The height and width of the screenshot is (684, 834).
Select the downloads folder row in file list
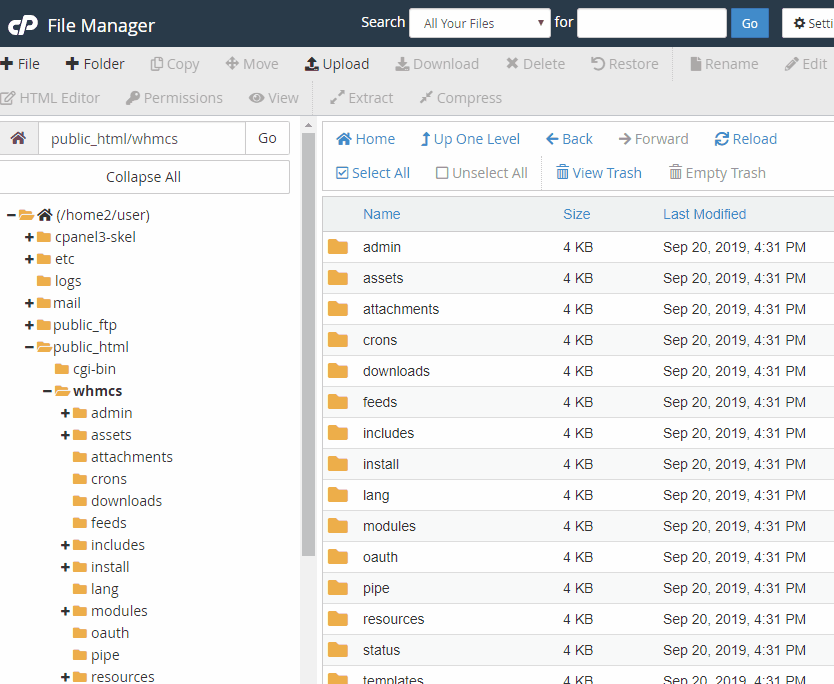pyautogui.click(x=578, y=371)
